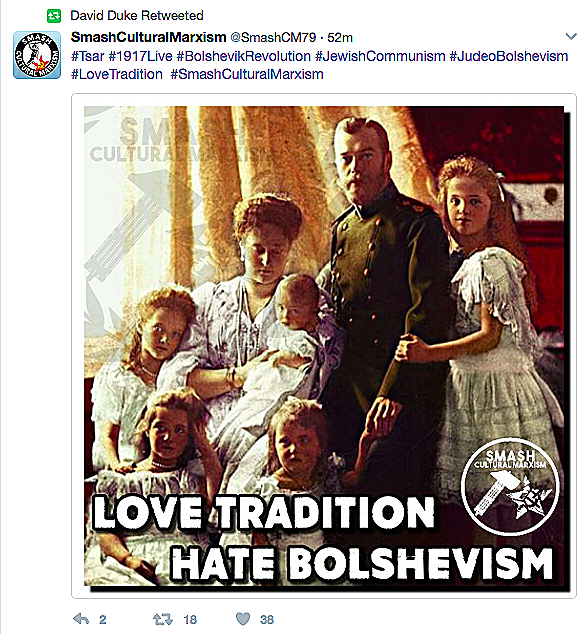Retweet using the retweet arrows icon

pyautogui.click(x=163, y=619)
